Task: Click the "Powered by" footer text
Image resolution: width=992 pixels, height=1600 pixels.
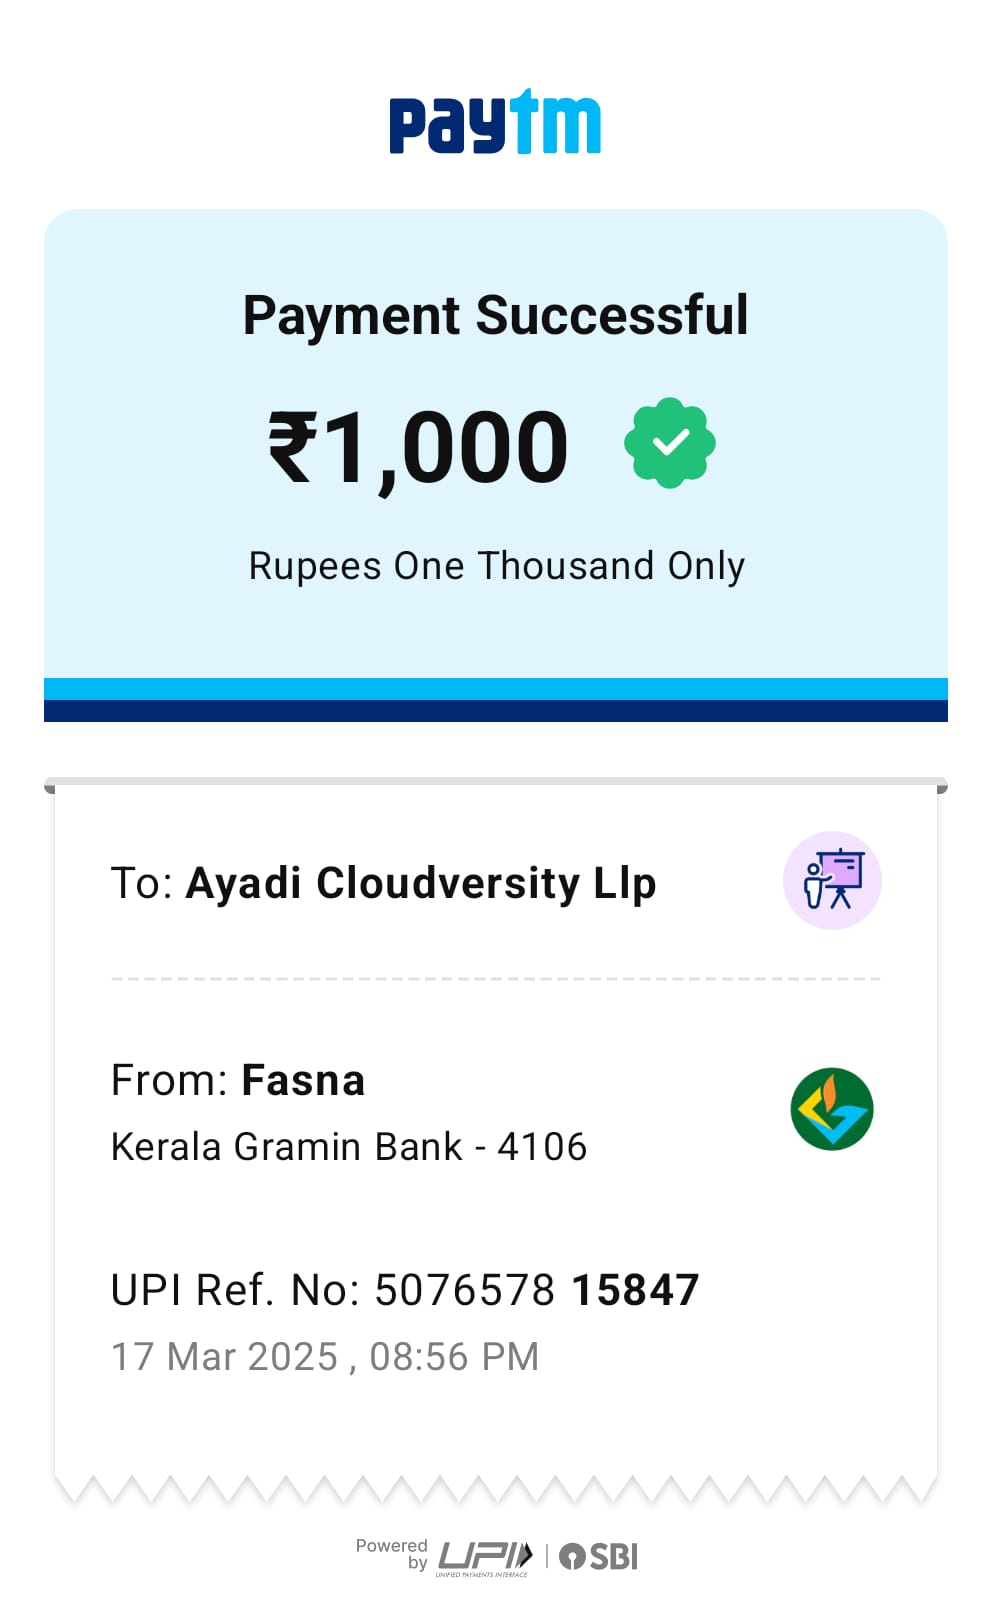Action: click(392, 1553)
